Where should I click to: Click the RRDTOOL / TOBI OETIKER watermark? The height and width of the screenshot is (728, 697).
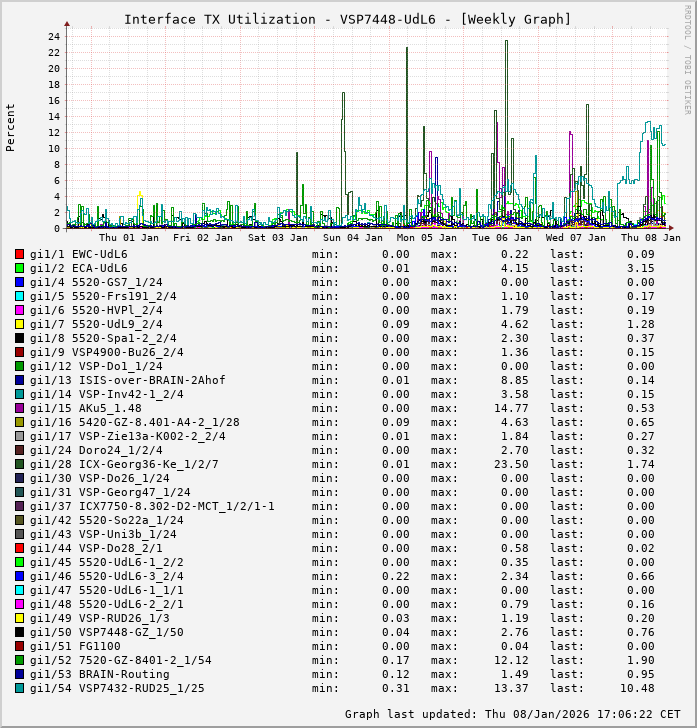click(687, 58)
